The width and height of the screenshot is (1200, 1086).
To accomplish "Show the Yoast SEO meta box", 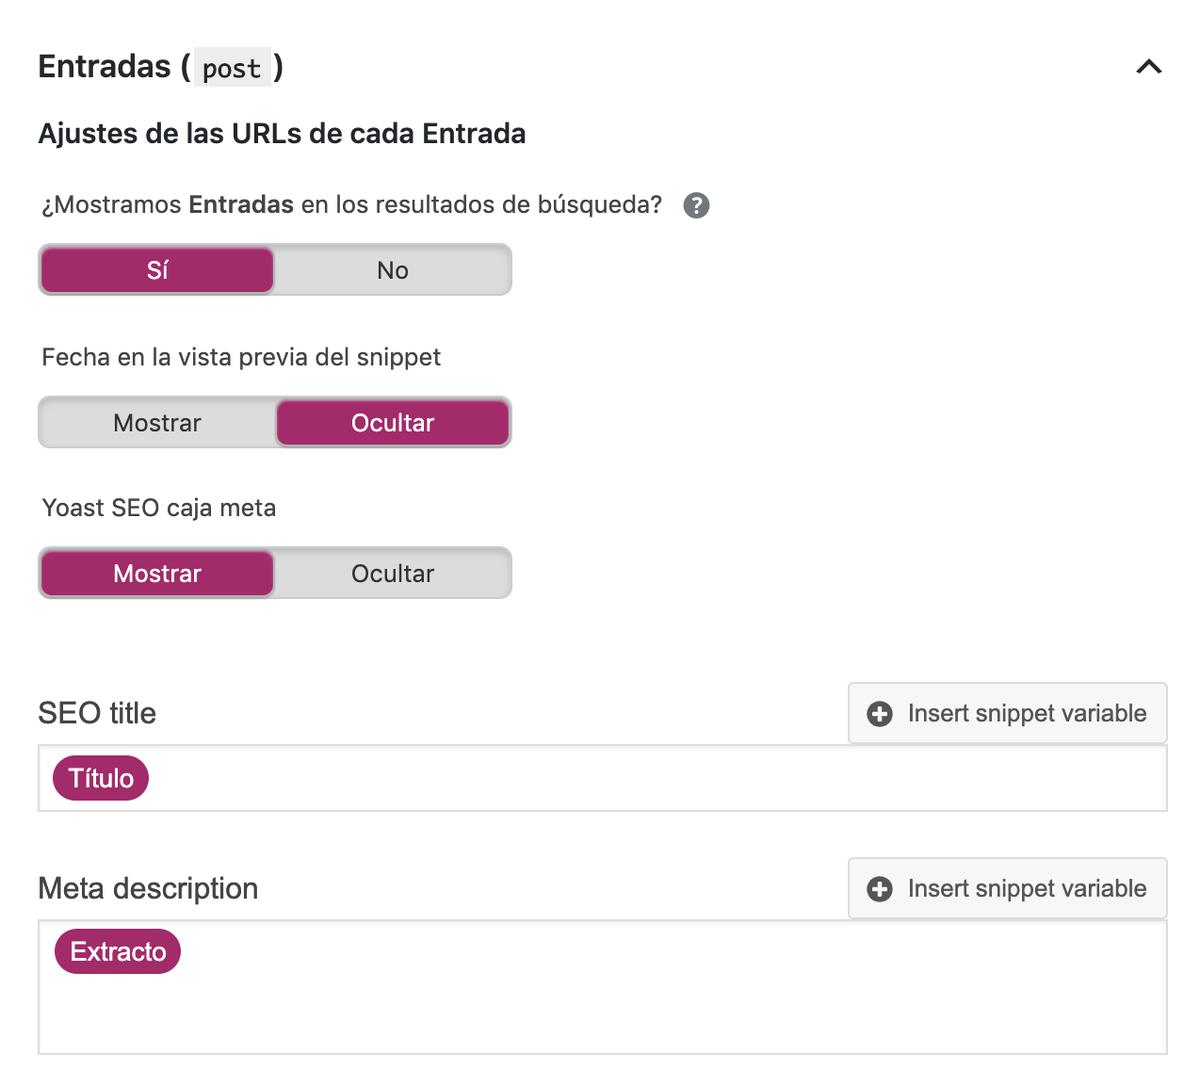I will pyautogui.click(x=157, y=573).
